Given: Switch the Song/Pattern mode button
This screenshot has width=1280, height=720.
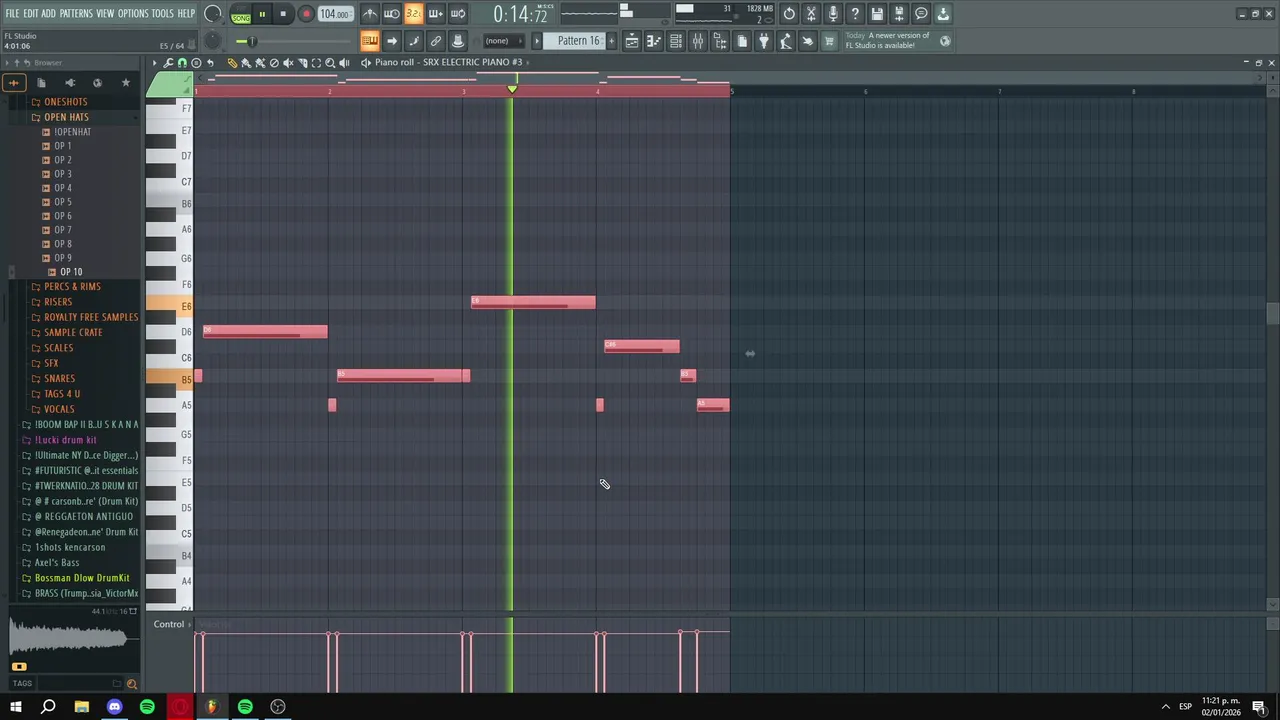Looking at the screenshot, I should point(241,15).
